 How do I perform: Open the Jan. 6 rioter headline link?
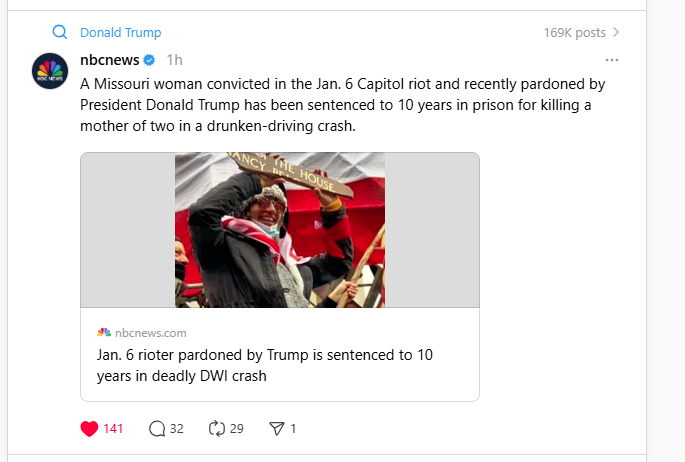pyautogui.click(x=265, y=365)
